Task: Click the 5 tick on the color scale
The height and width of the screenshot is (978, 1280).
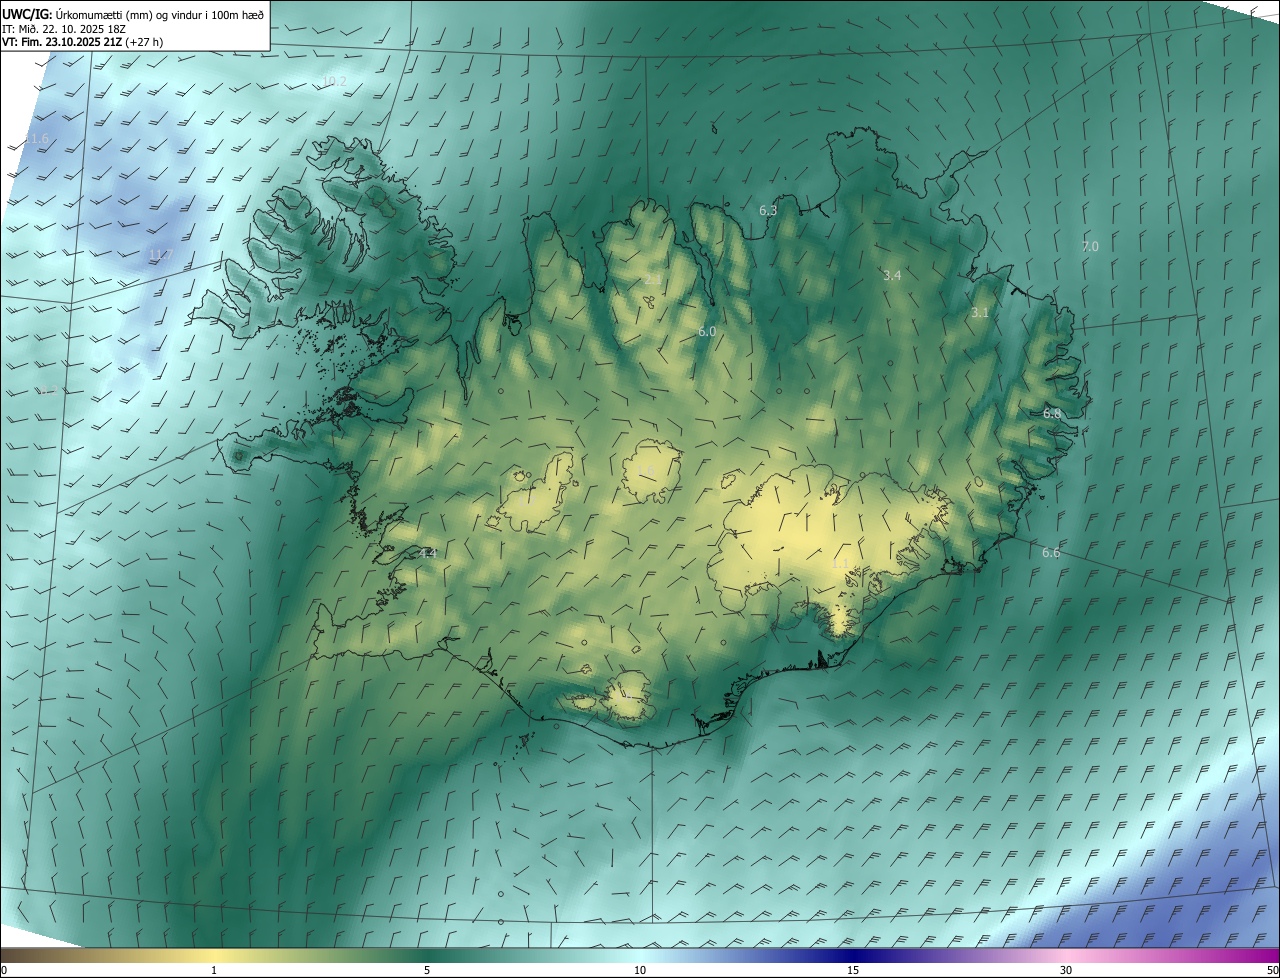Action: [x=427, y=970]
